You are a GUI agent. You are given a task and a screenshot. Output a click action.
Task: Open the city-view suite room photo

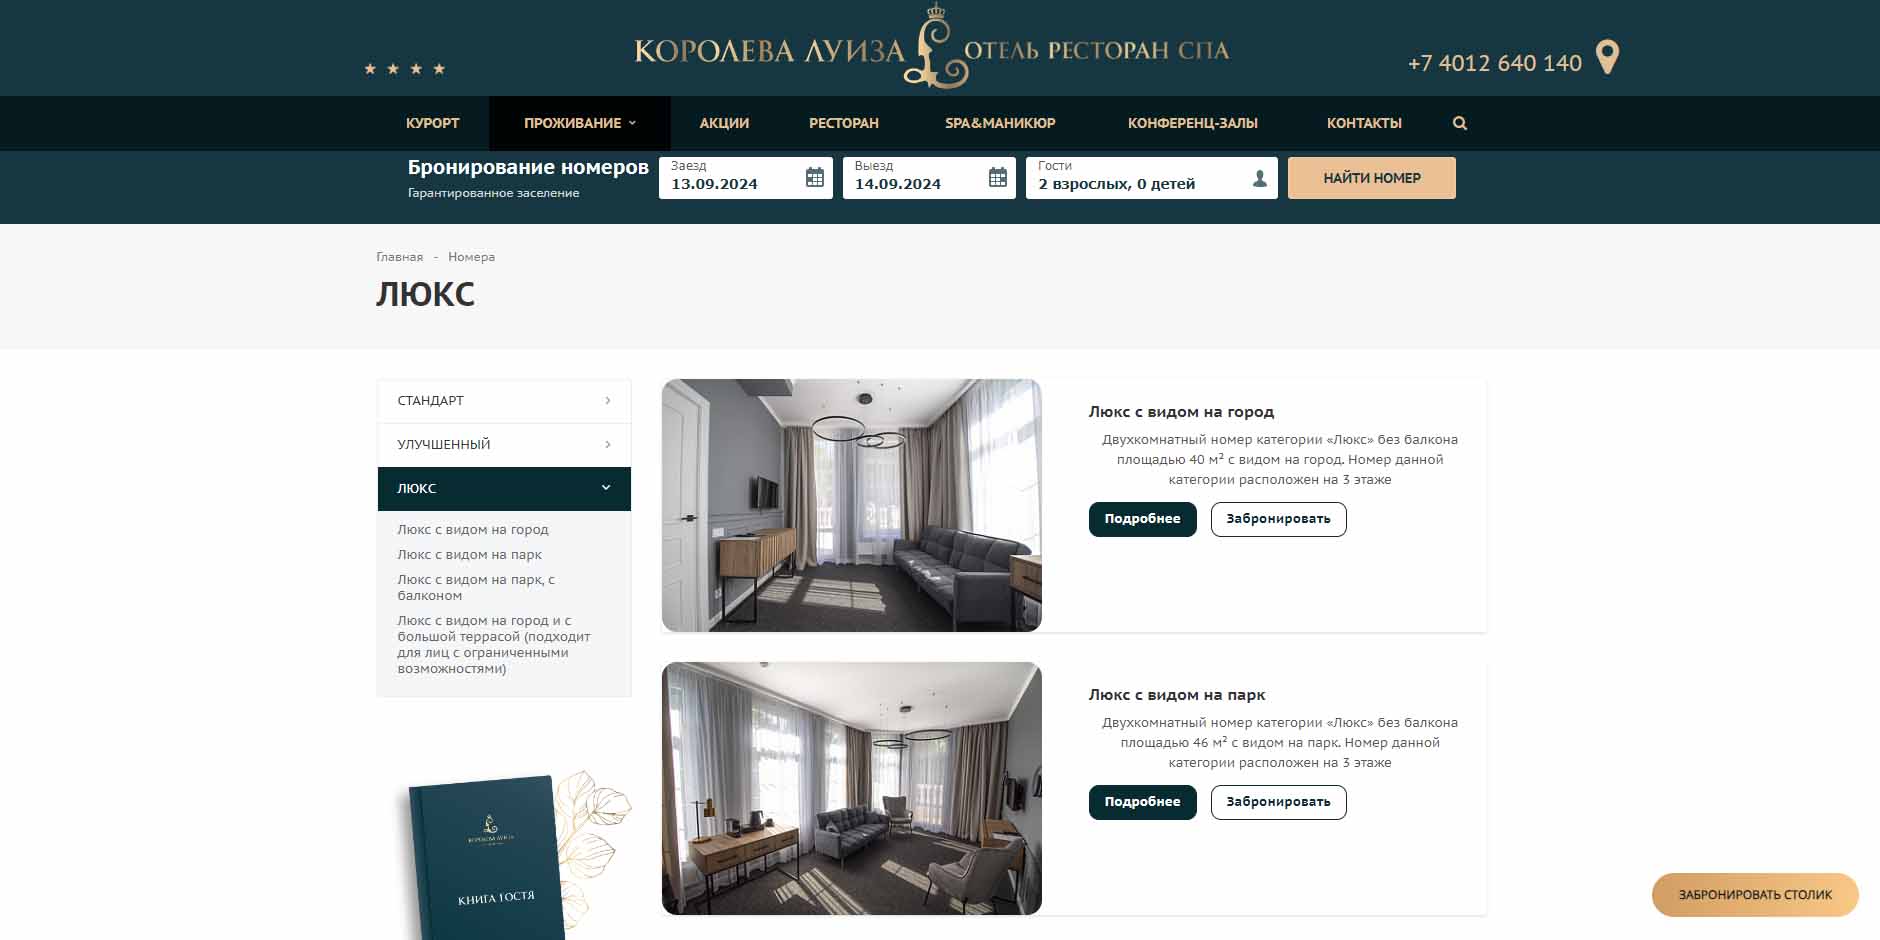click(852, 505)
